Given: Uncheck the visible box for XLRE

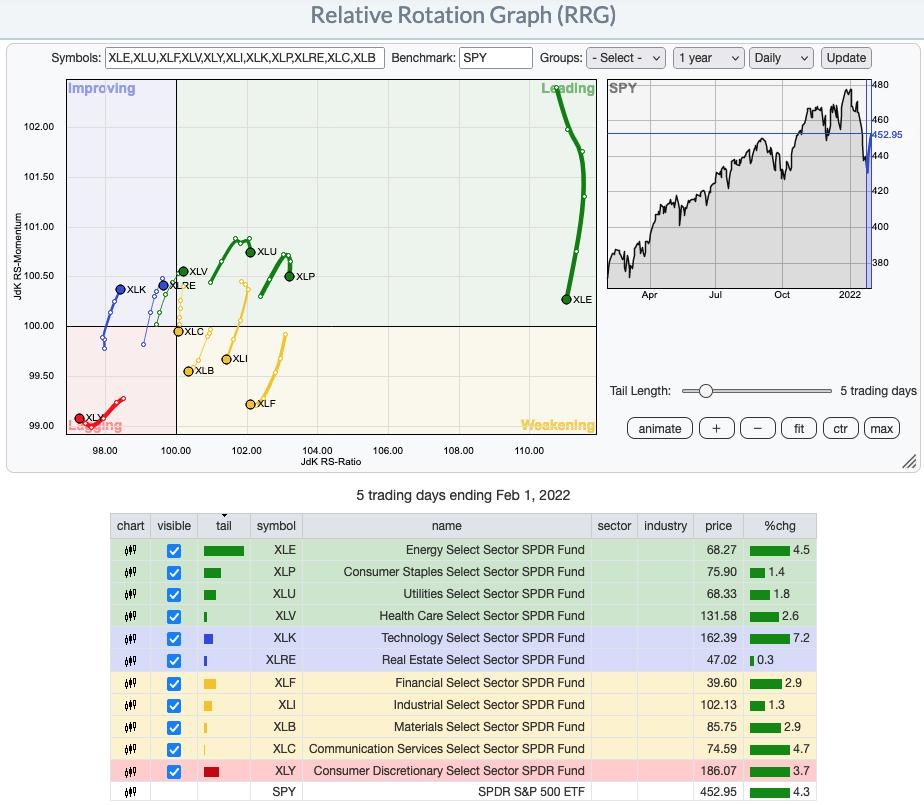Looking at the screenshot, I should click(174, 661).
